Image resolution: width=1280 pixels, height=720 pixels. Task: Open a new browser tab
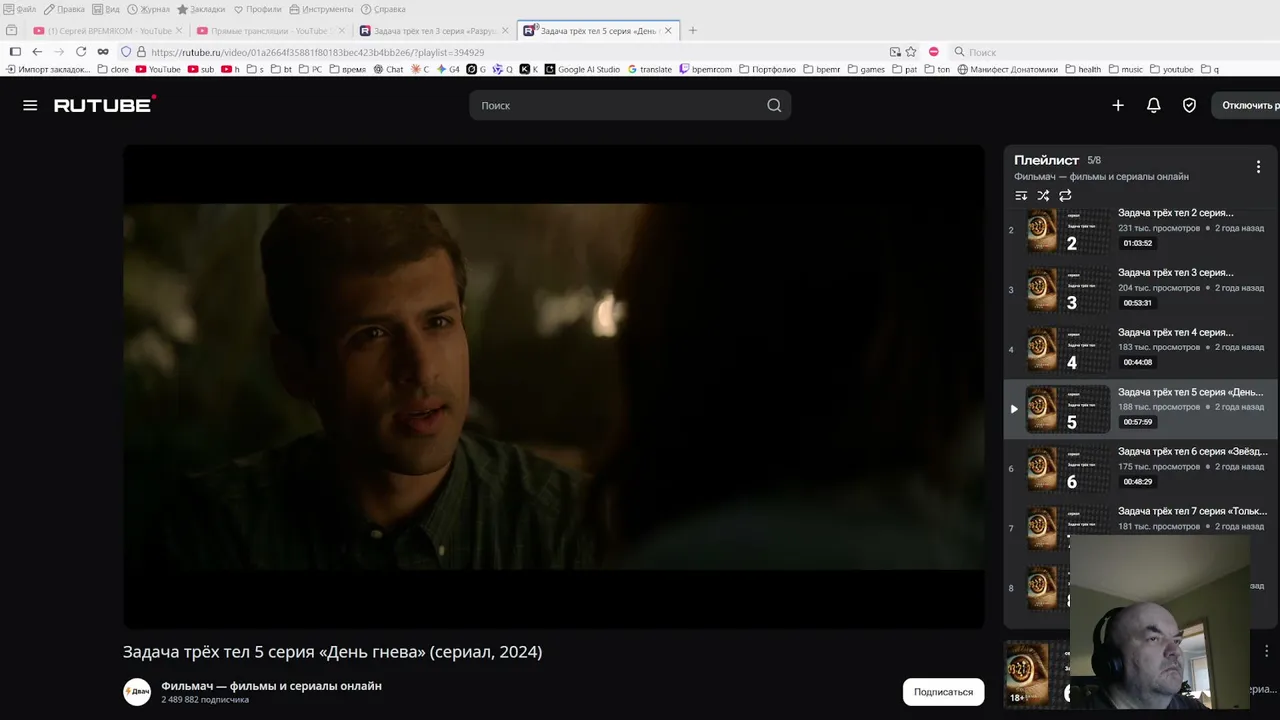[x=692, y=31]
